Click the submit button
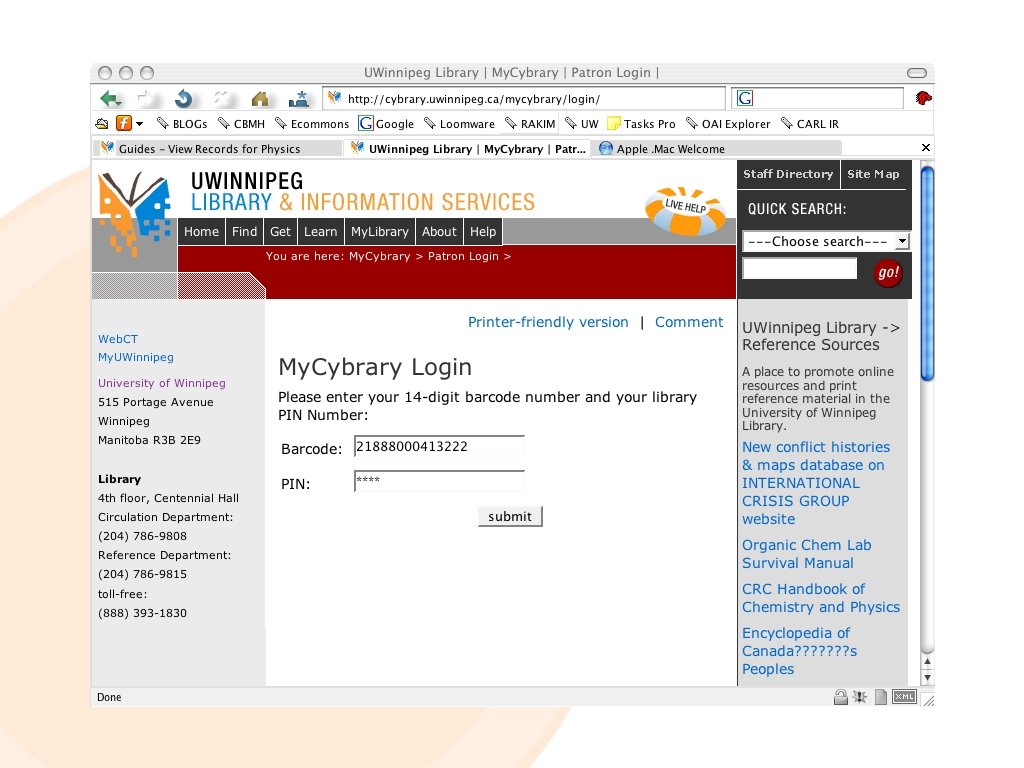The image size is (1024, 768). coord(510,517)
